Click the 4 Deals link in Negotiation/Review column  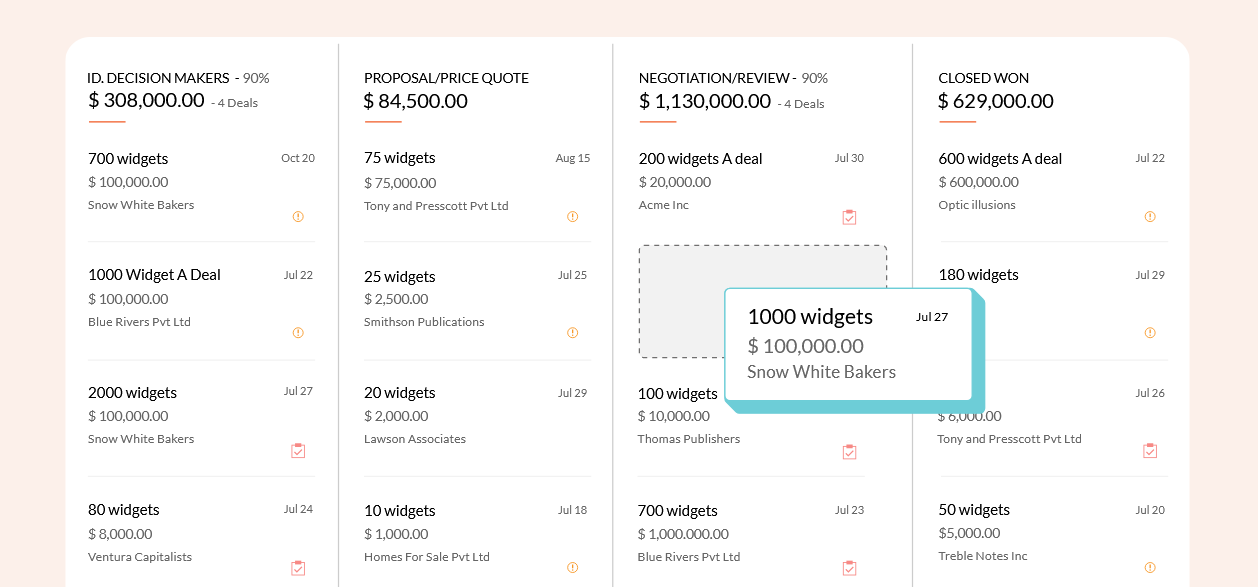(800, 104)
